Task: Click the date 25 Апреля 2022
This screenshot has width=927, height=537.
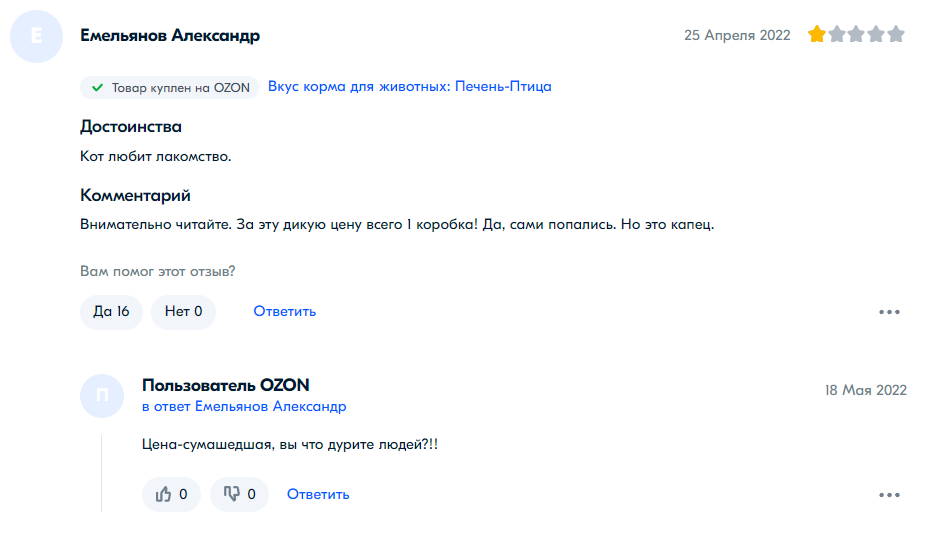Action: pos(737,35)
